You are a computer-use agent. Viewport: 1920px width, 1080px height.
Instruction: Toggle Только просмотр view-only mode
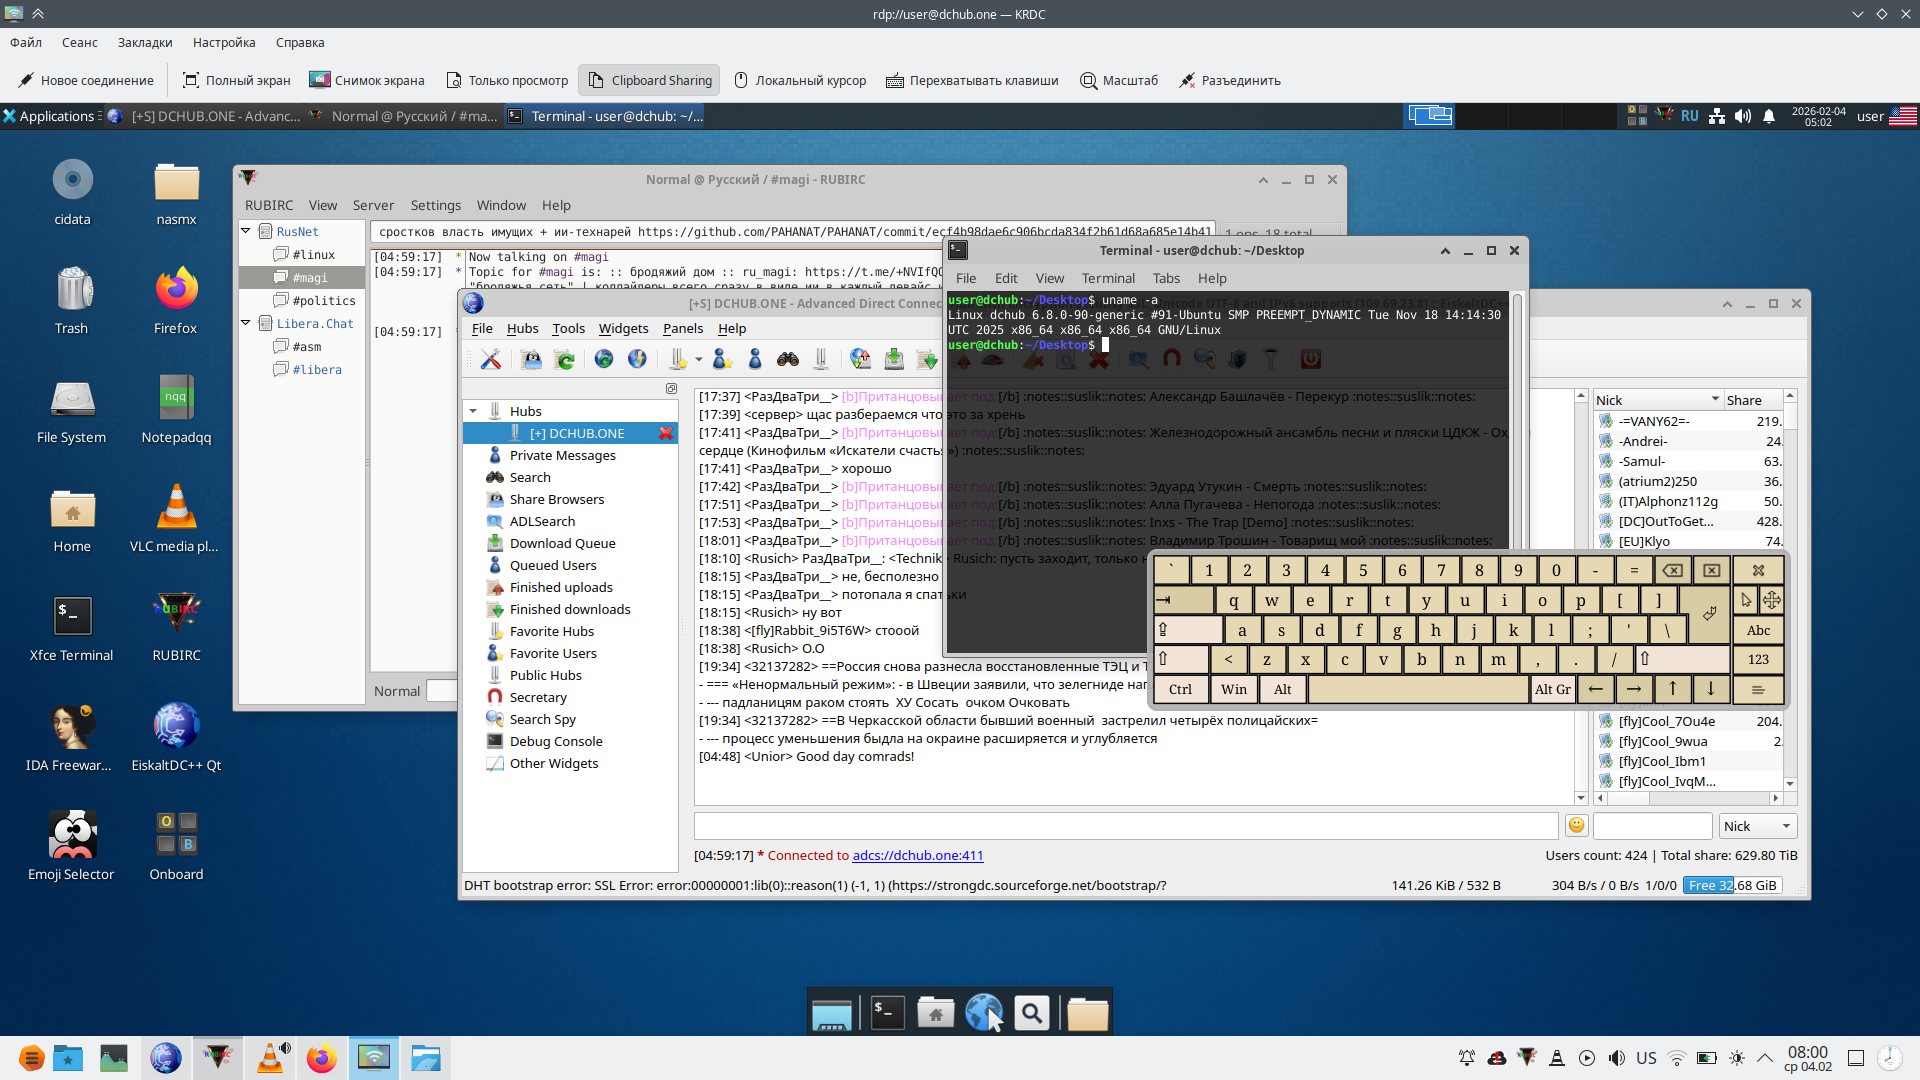coord(507,80)
